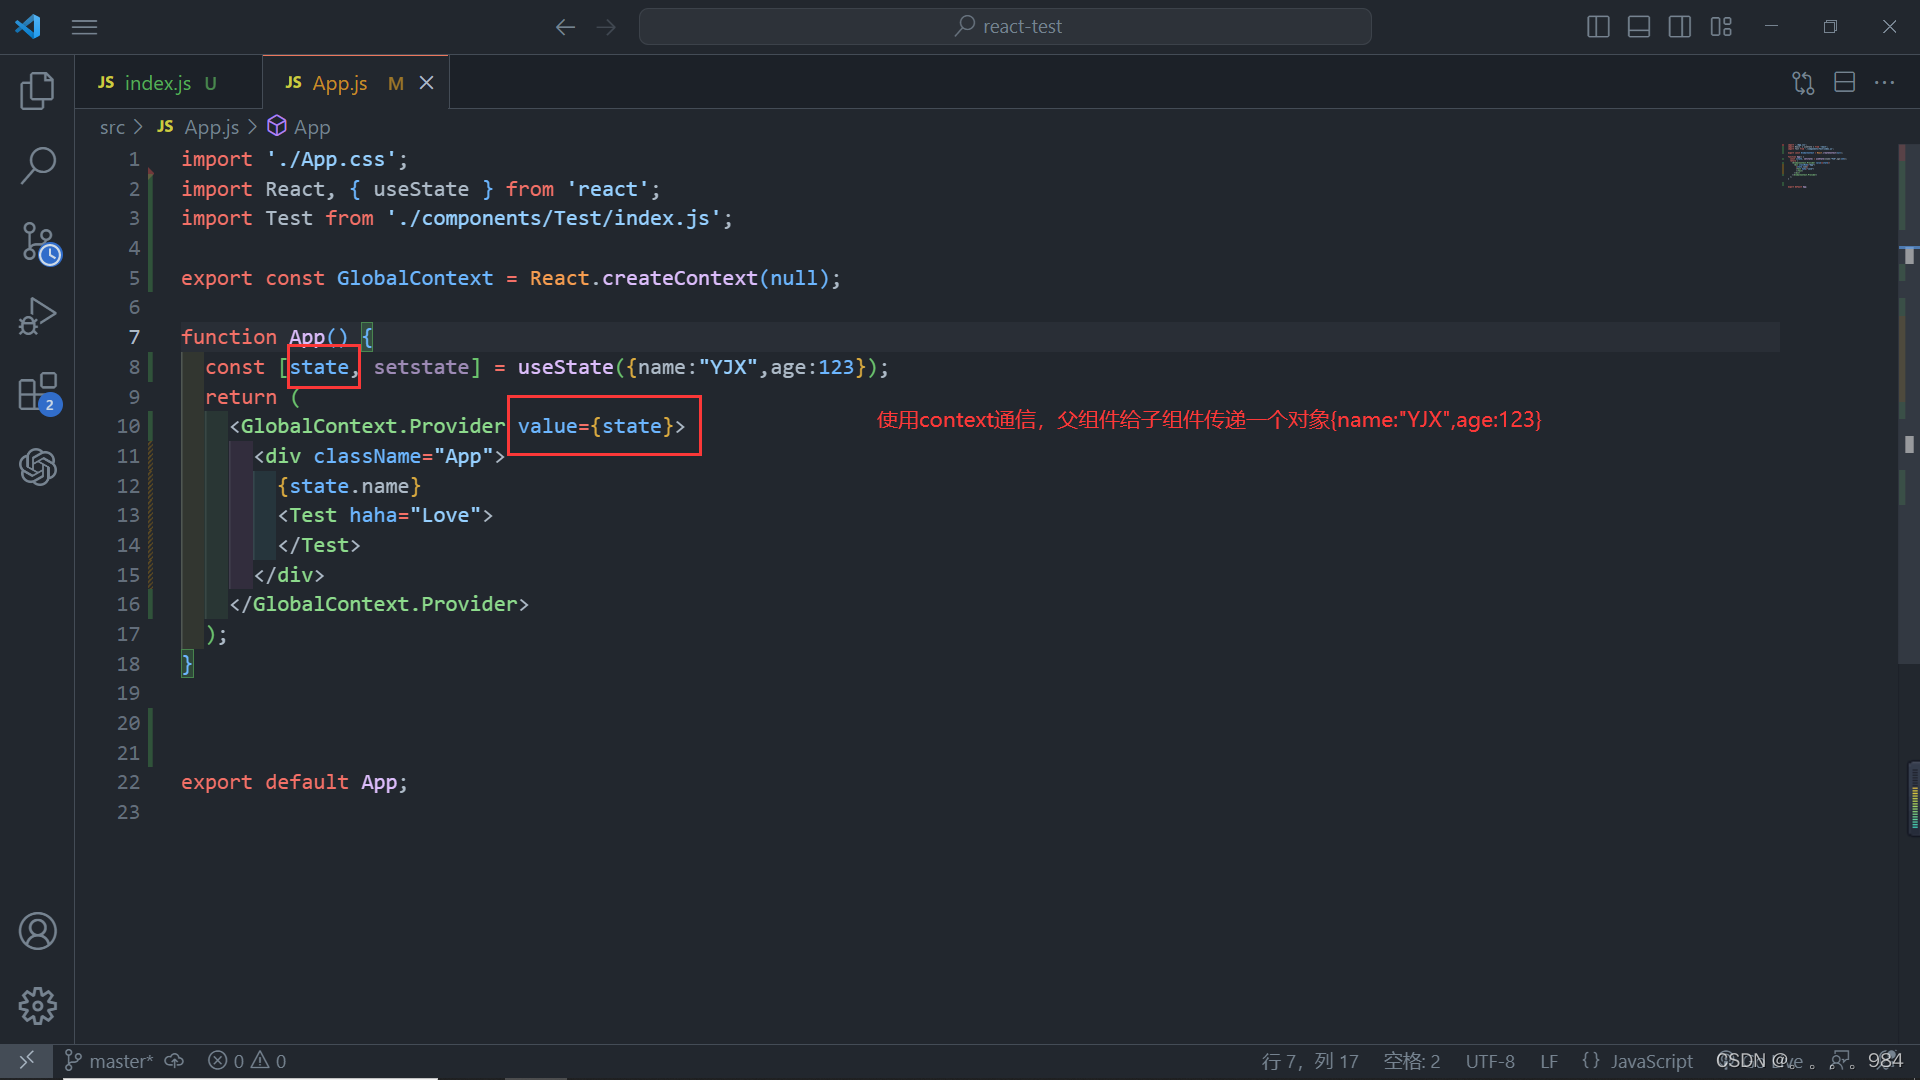
Task: Open the Manage settings gear
Action: [x=38, y=1005]
